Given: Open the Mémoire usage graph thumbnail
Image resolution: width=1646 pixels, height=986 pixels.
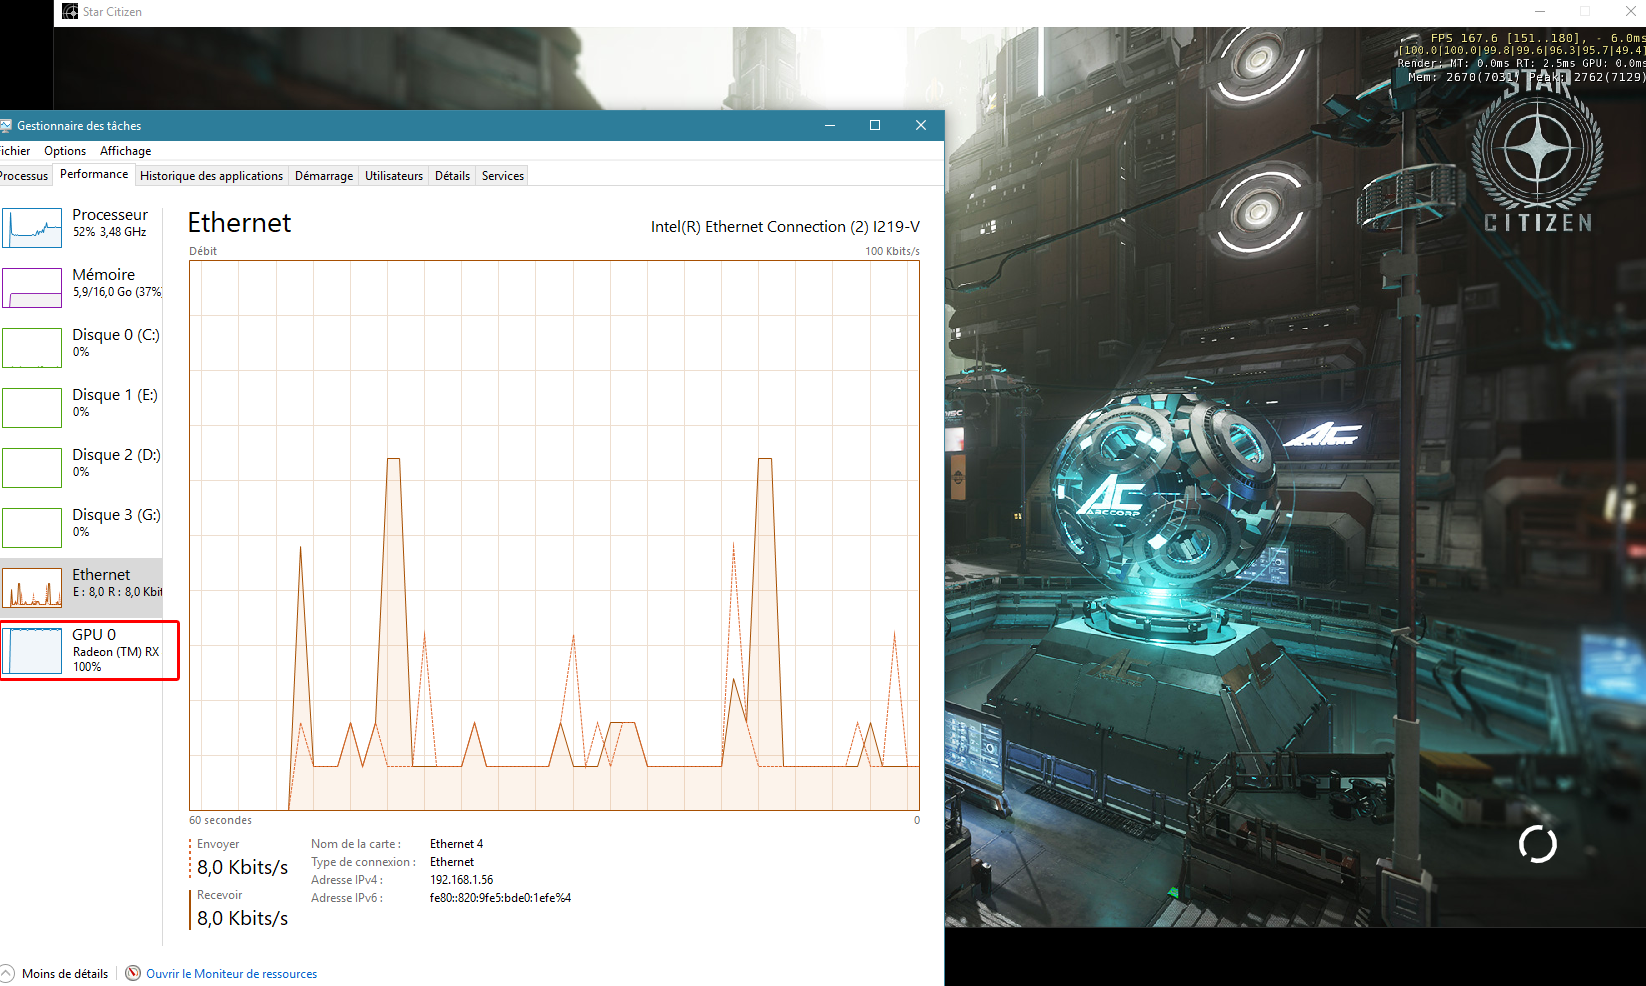Looking at the screenshot, I should [x=32, y=288].
